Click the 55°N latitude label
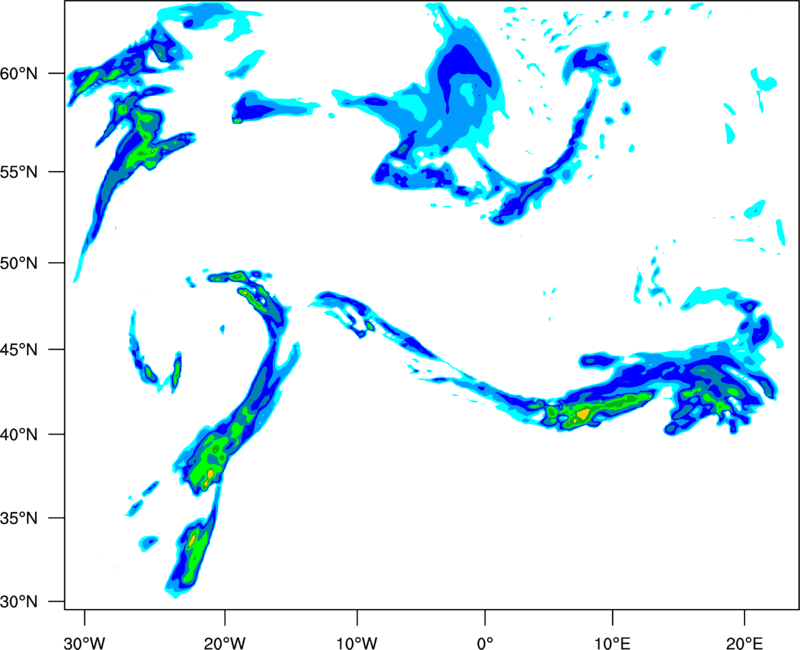Image resolution: width=800 pixels, height=650 pixels. click(19, 172)
